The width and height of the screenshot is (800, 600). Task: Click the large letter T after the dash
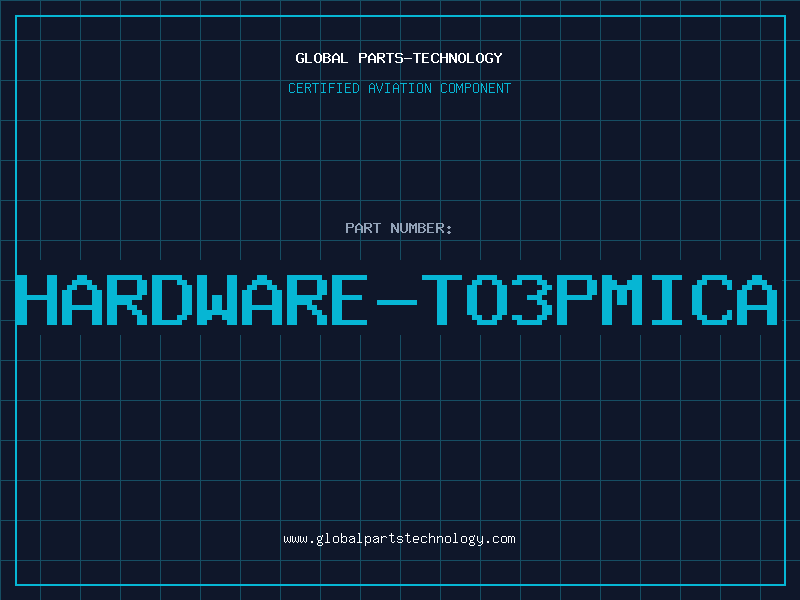442,300
